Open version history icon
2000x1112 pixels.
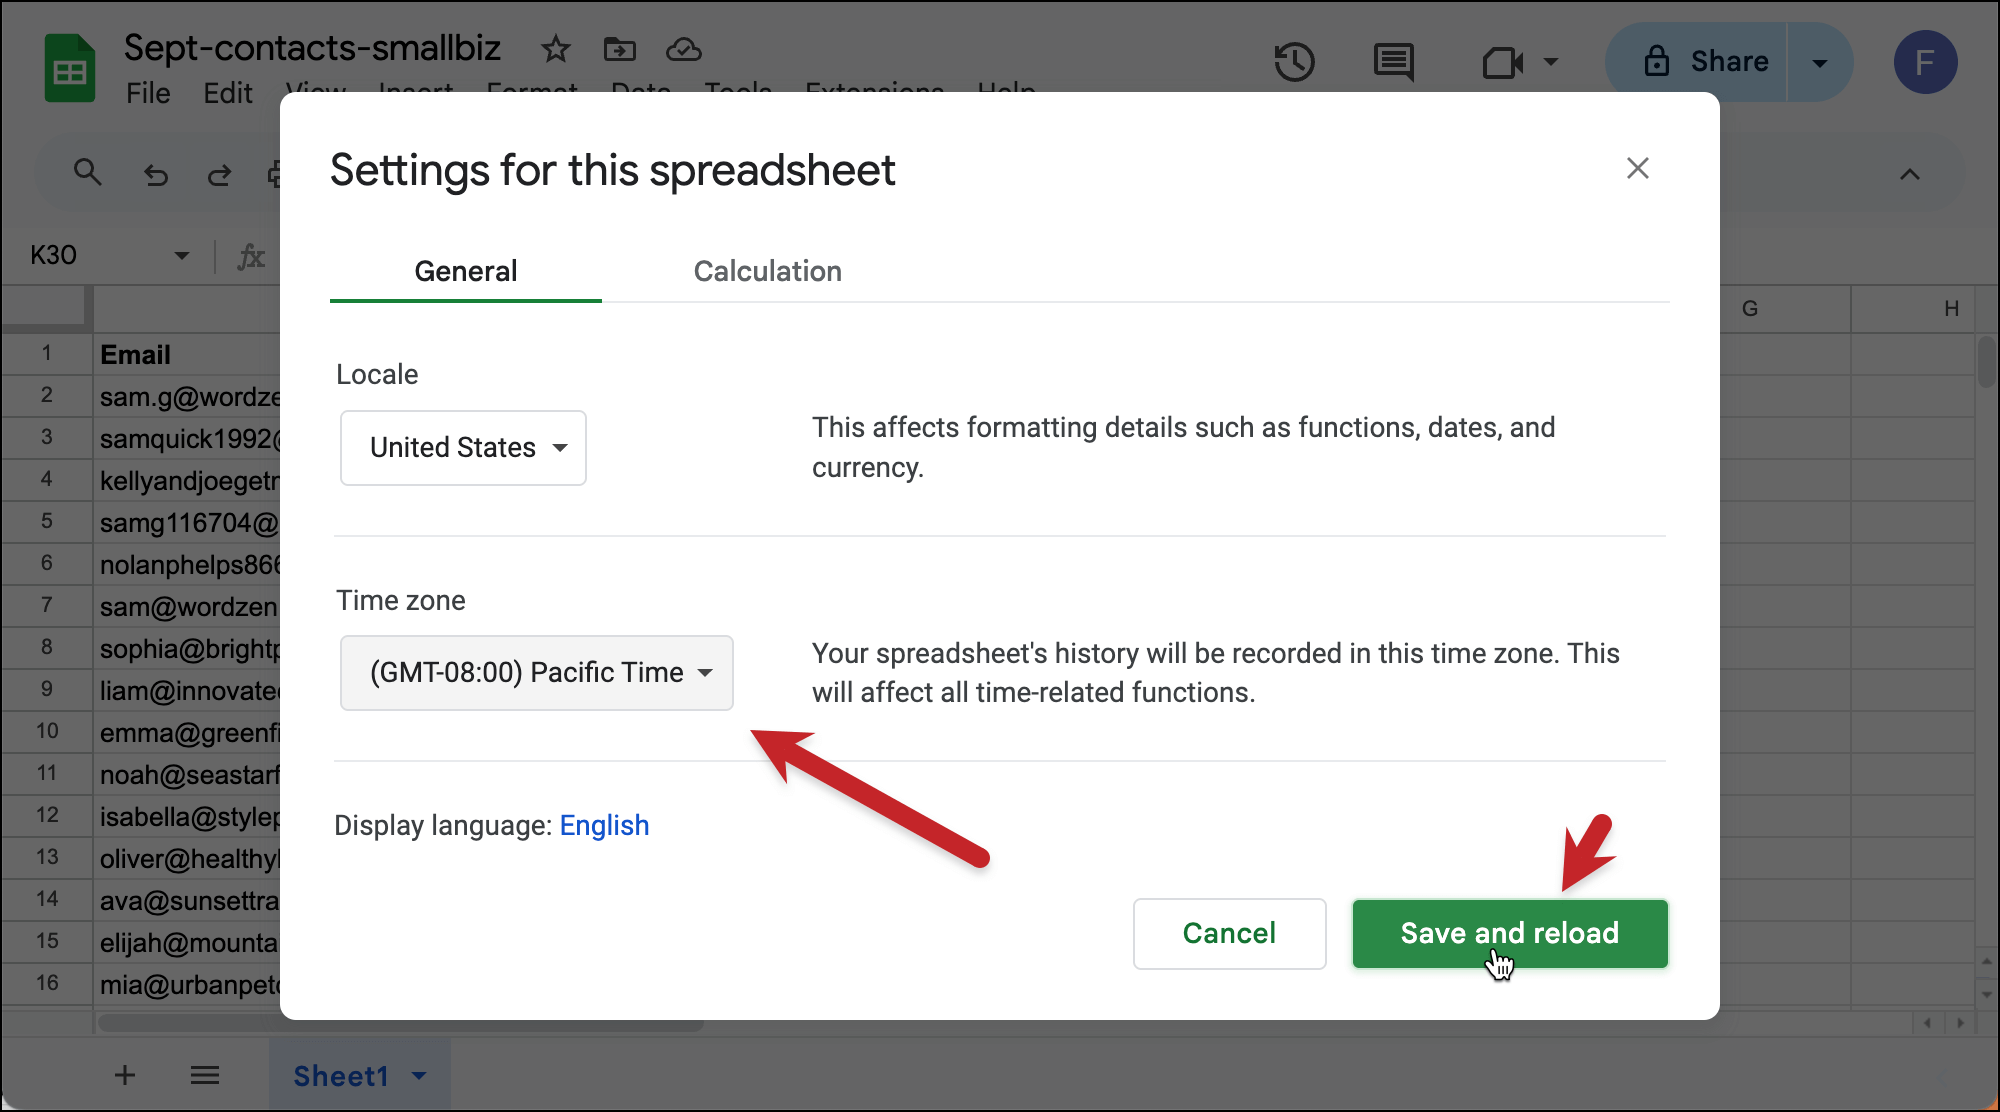pos(1295,62)
